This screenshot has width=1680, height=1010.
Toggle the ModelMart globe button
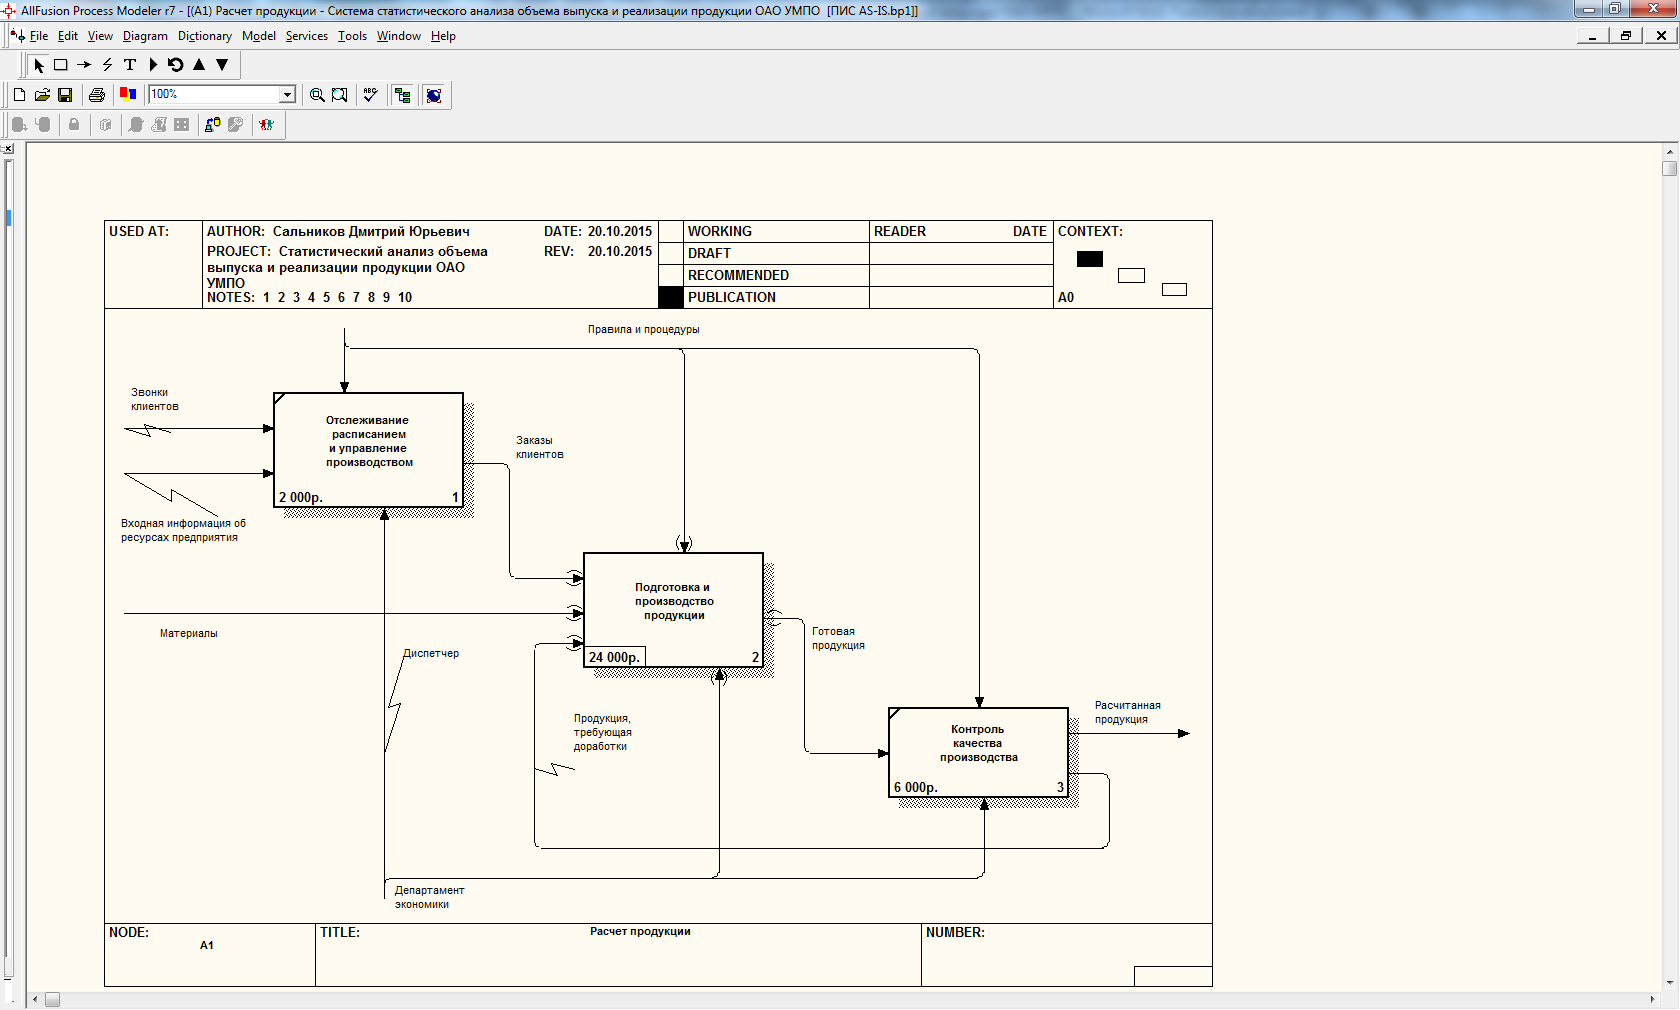tap(434, 95)
